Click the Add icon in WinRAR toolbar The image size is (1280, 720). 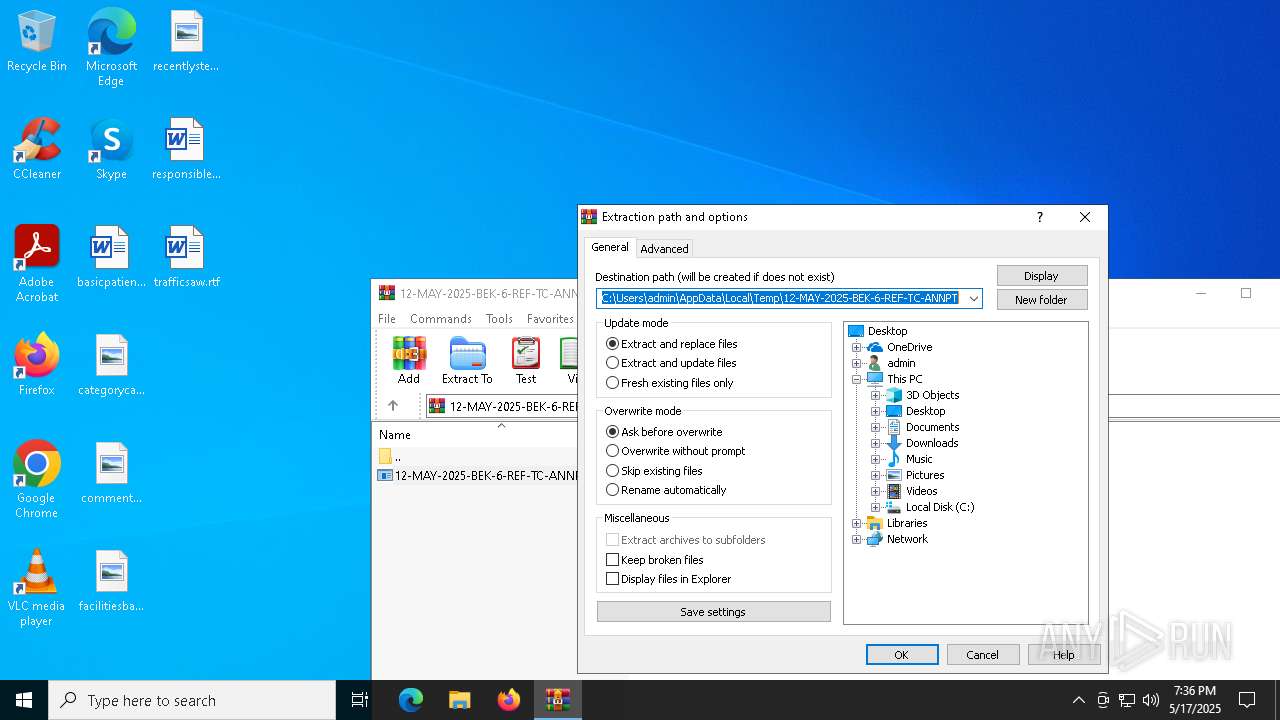pyautogui.click(x=409, y=360)
